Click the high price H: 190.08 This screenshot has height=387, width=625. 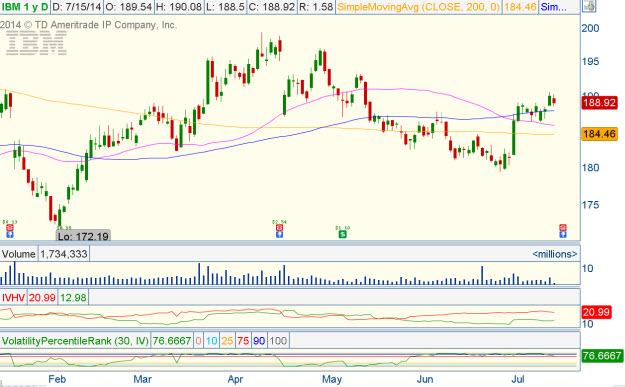pyautogui.click(x=179, y=7)
